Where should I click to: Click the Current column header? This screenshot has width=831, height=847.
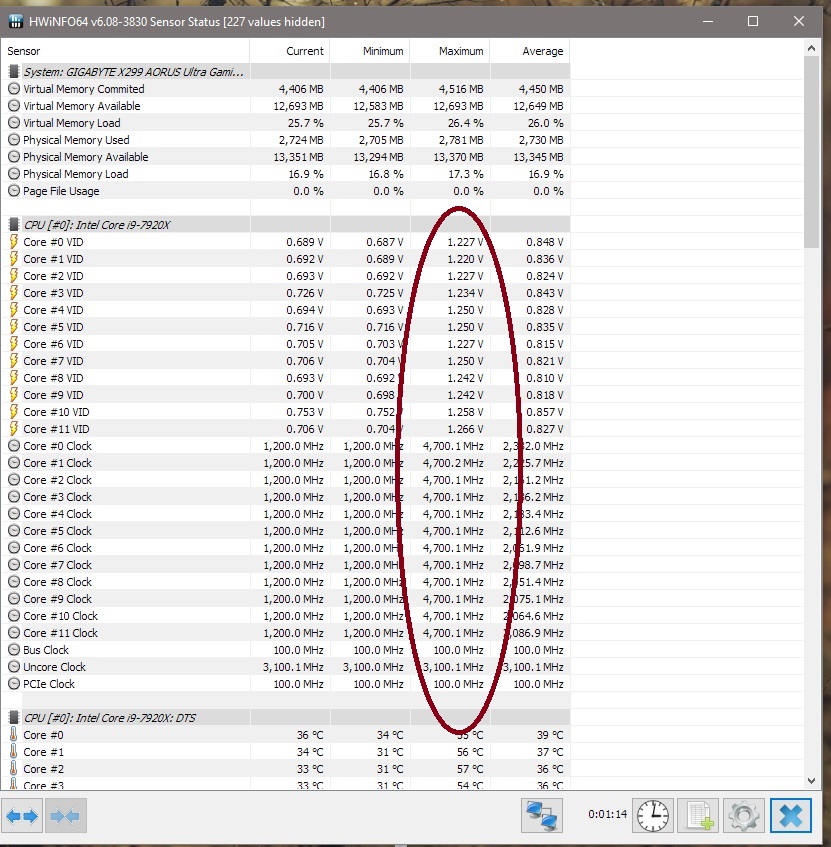point(290,51)
